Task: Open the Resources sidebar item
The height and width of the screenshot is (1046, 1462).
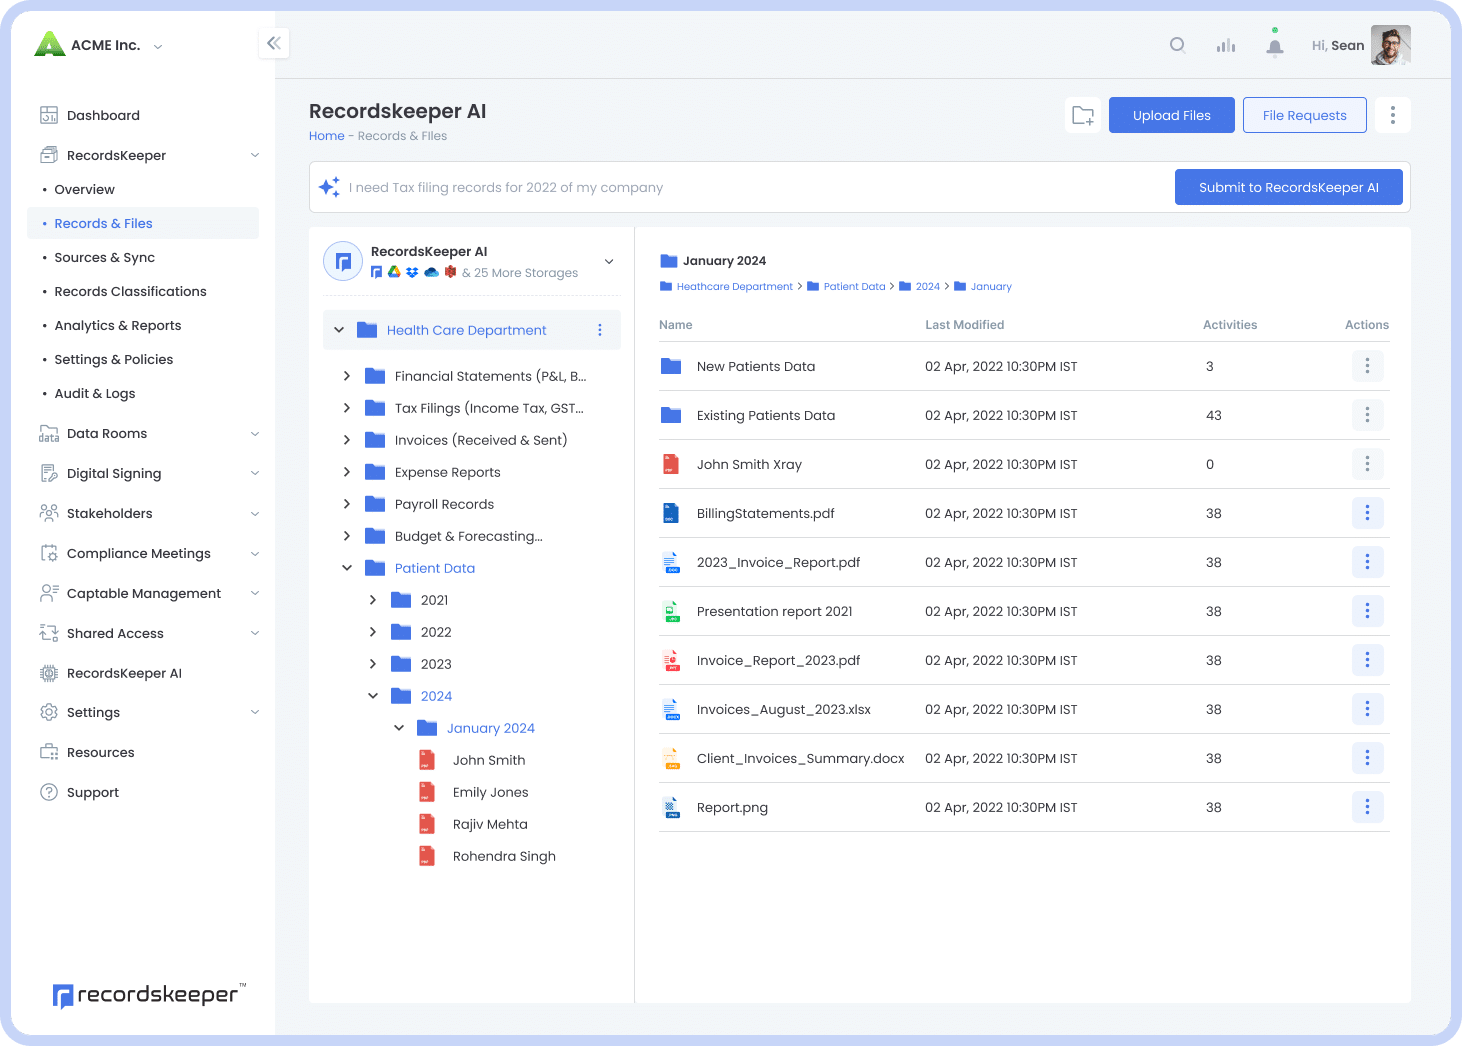Action: [x=101, y=752]
